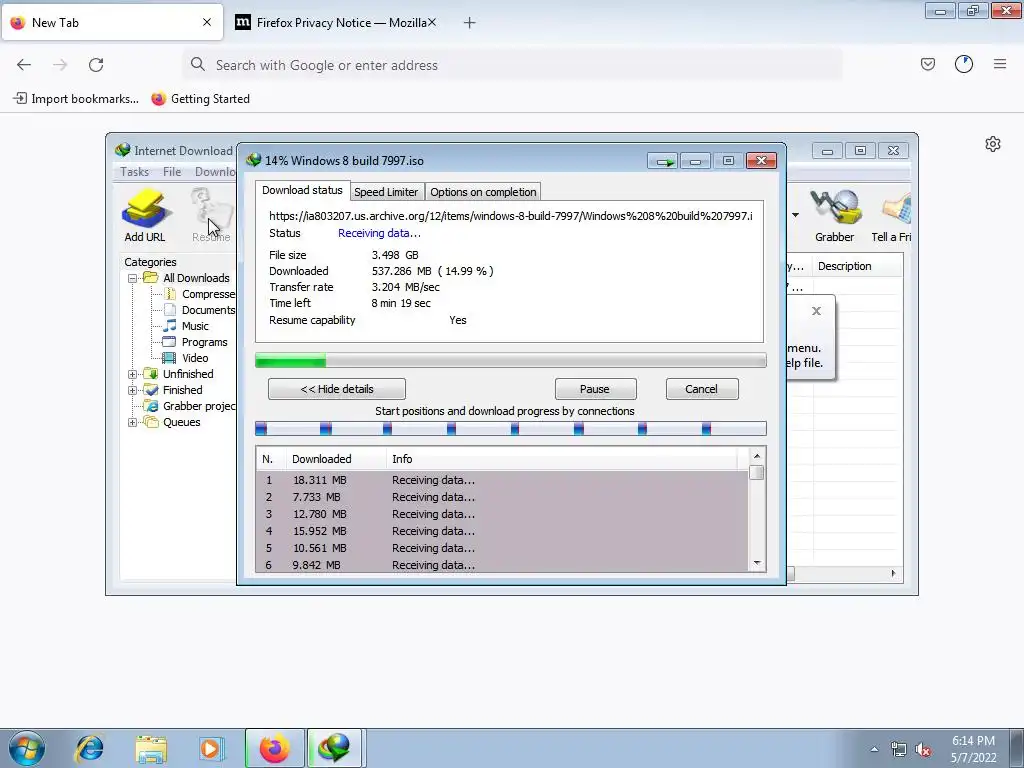Viewport: 1024px width, 768px height.
Task: Close the Firefox Privacy Notice tab
Action: [432, 22]
